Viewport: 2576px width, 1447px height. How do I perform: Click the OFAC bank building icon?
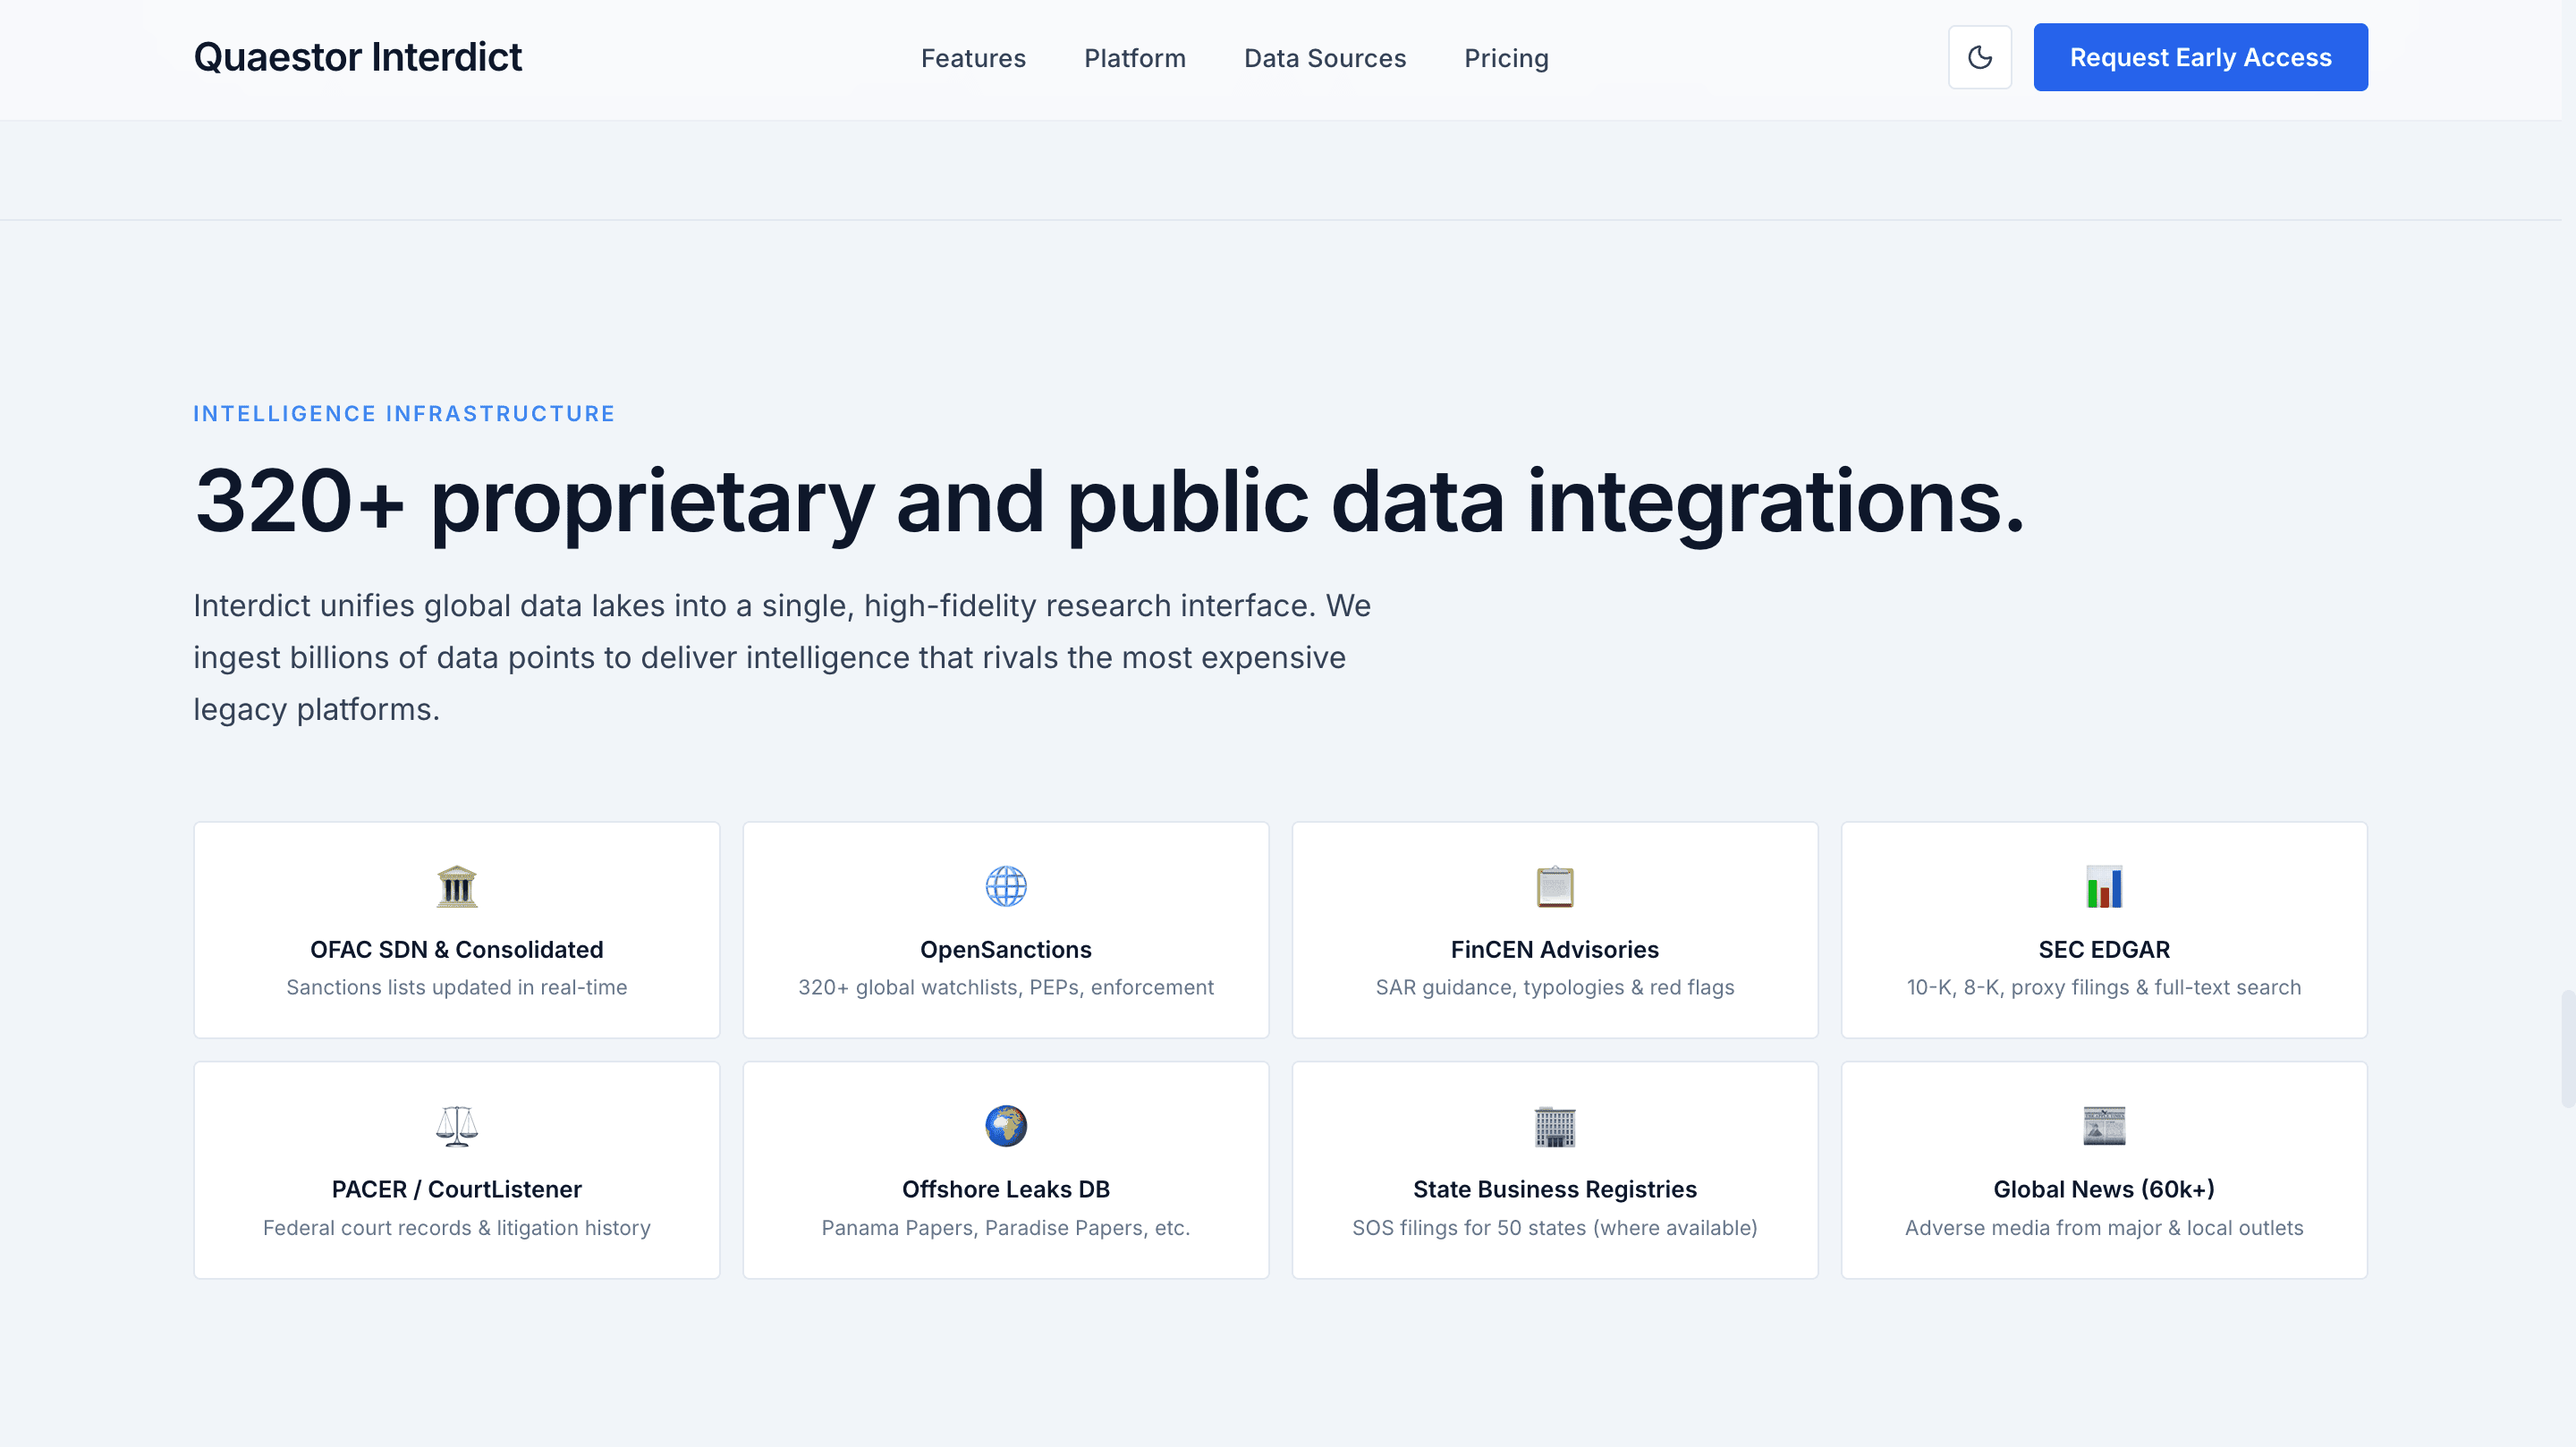[457, 886]
